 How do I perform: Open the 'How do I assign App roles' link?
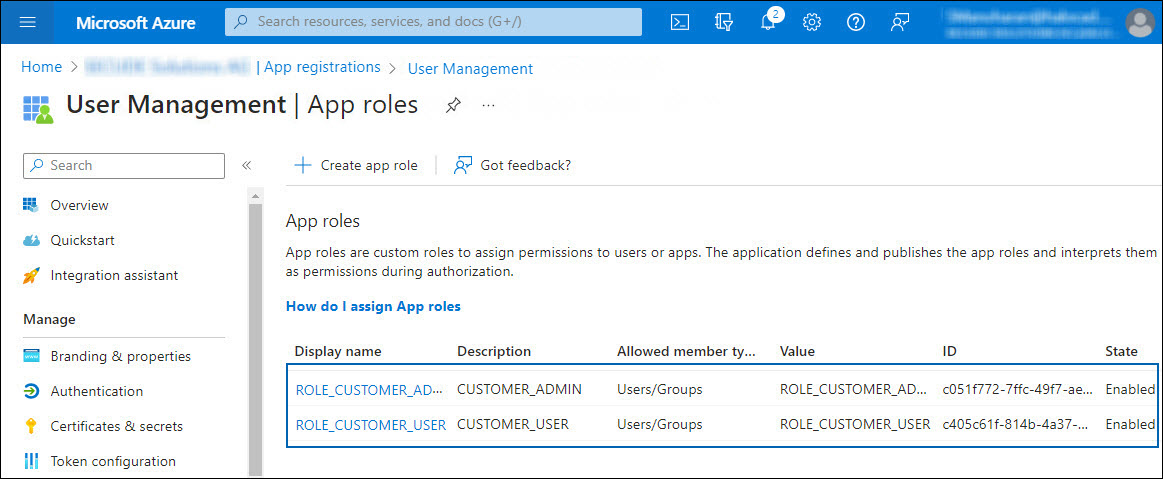pyautogui.click(x=373, y=306)
